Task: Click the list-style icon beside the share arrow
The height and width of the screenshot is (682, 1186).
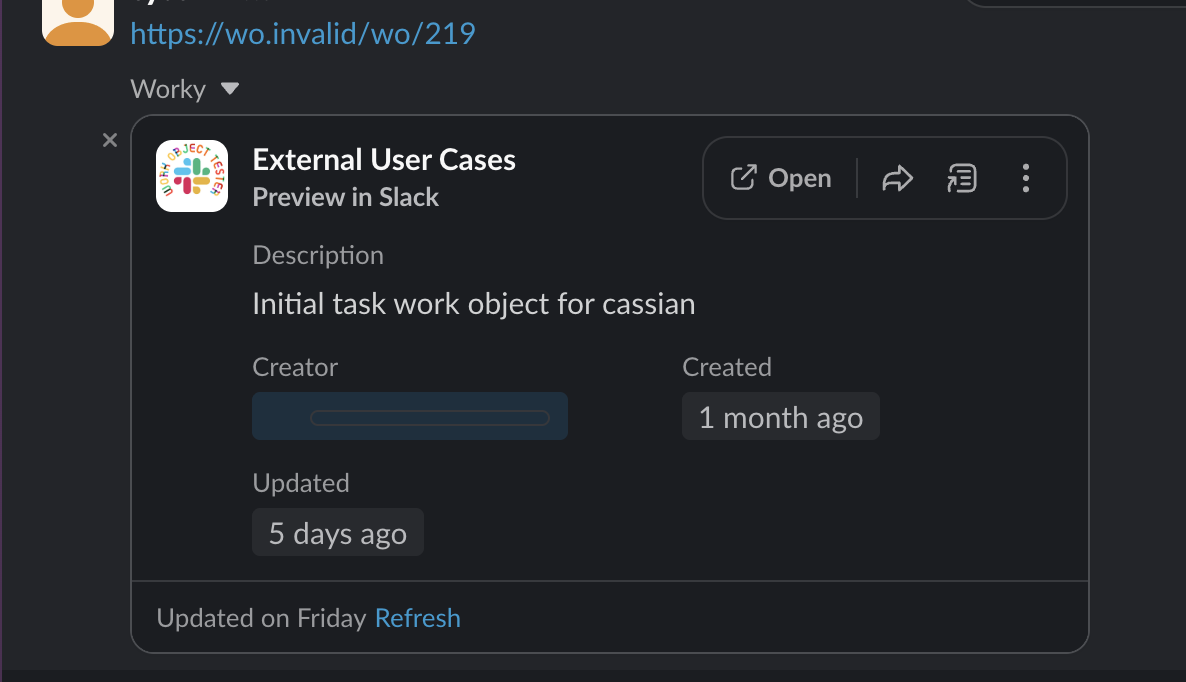Action: [961, 179]
